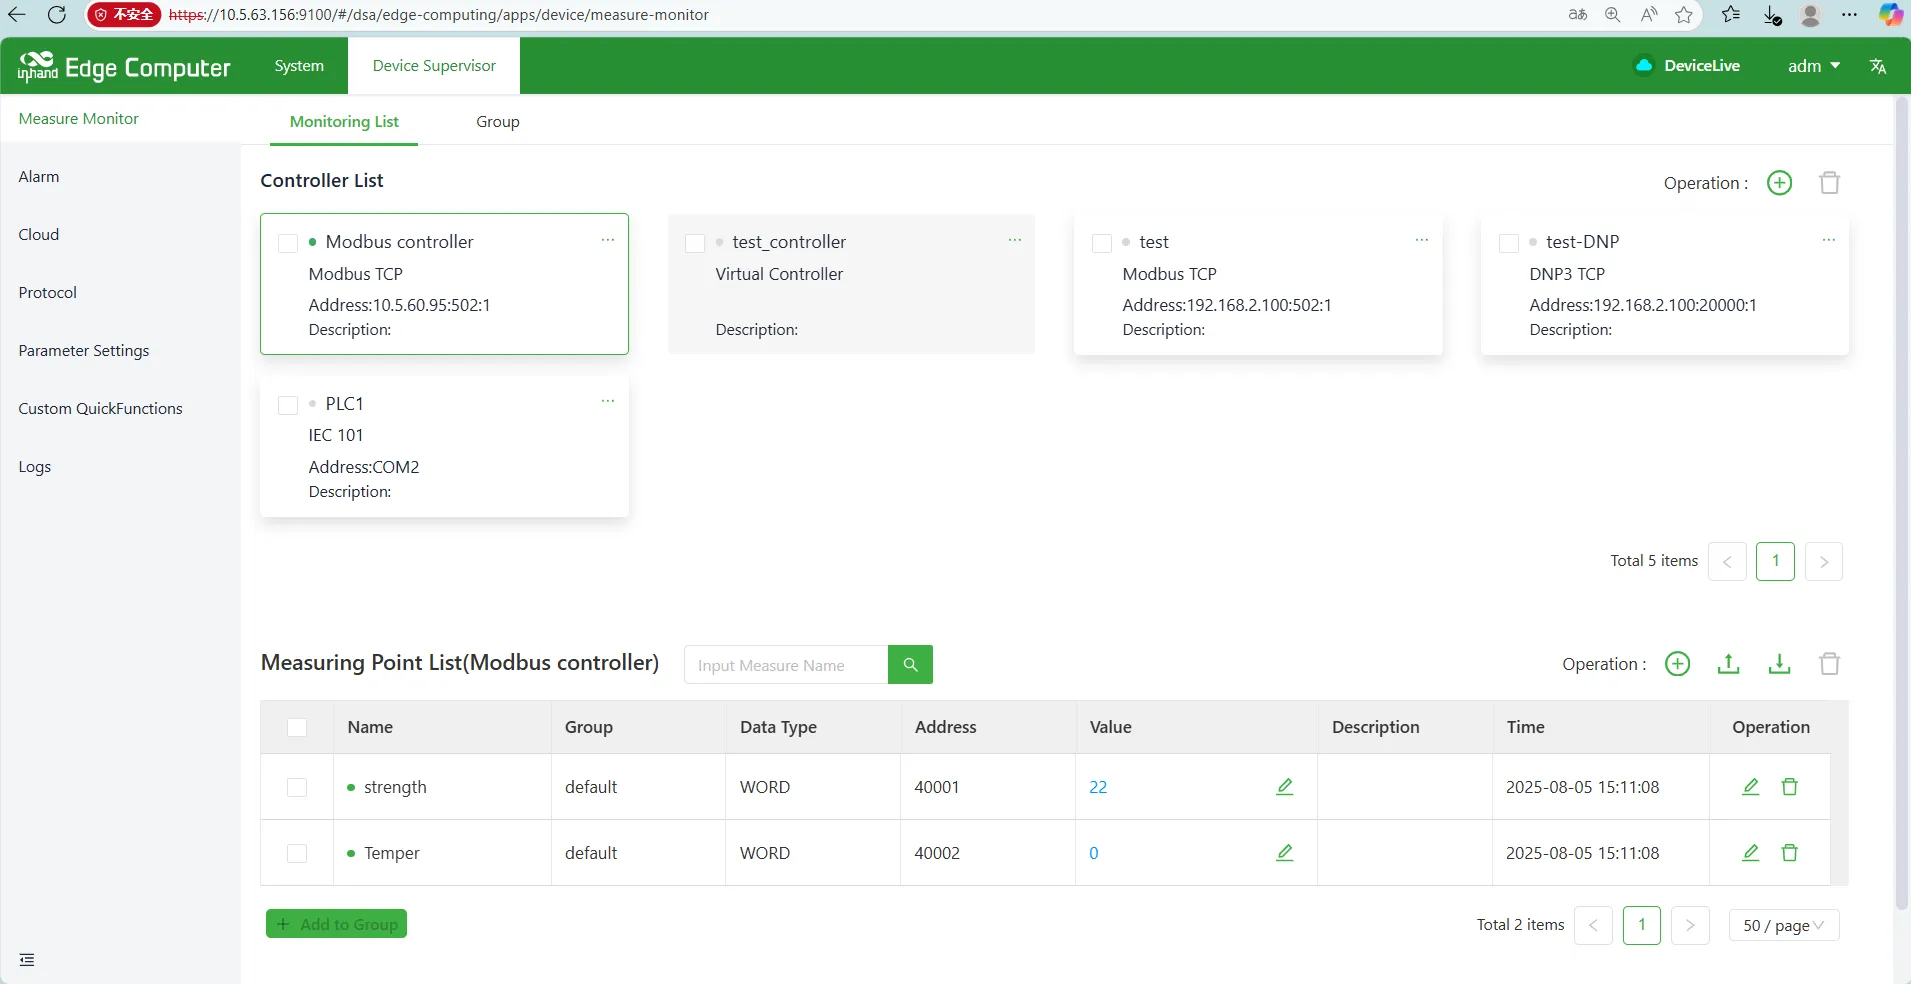Go back in the browser
The width and height of the screenshot is (1911, 984).
[17, 15]
